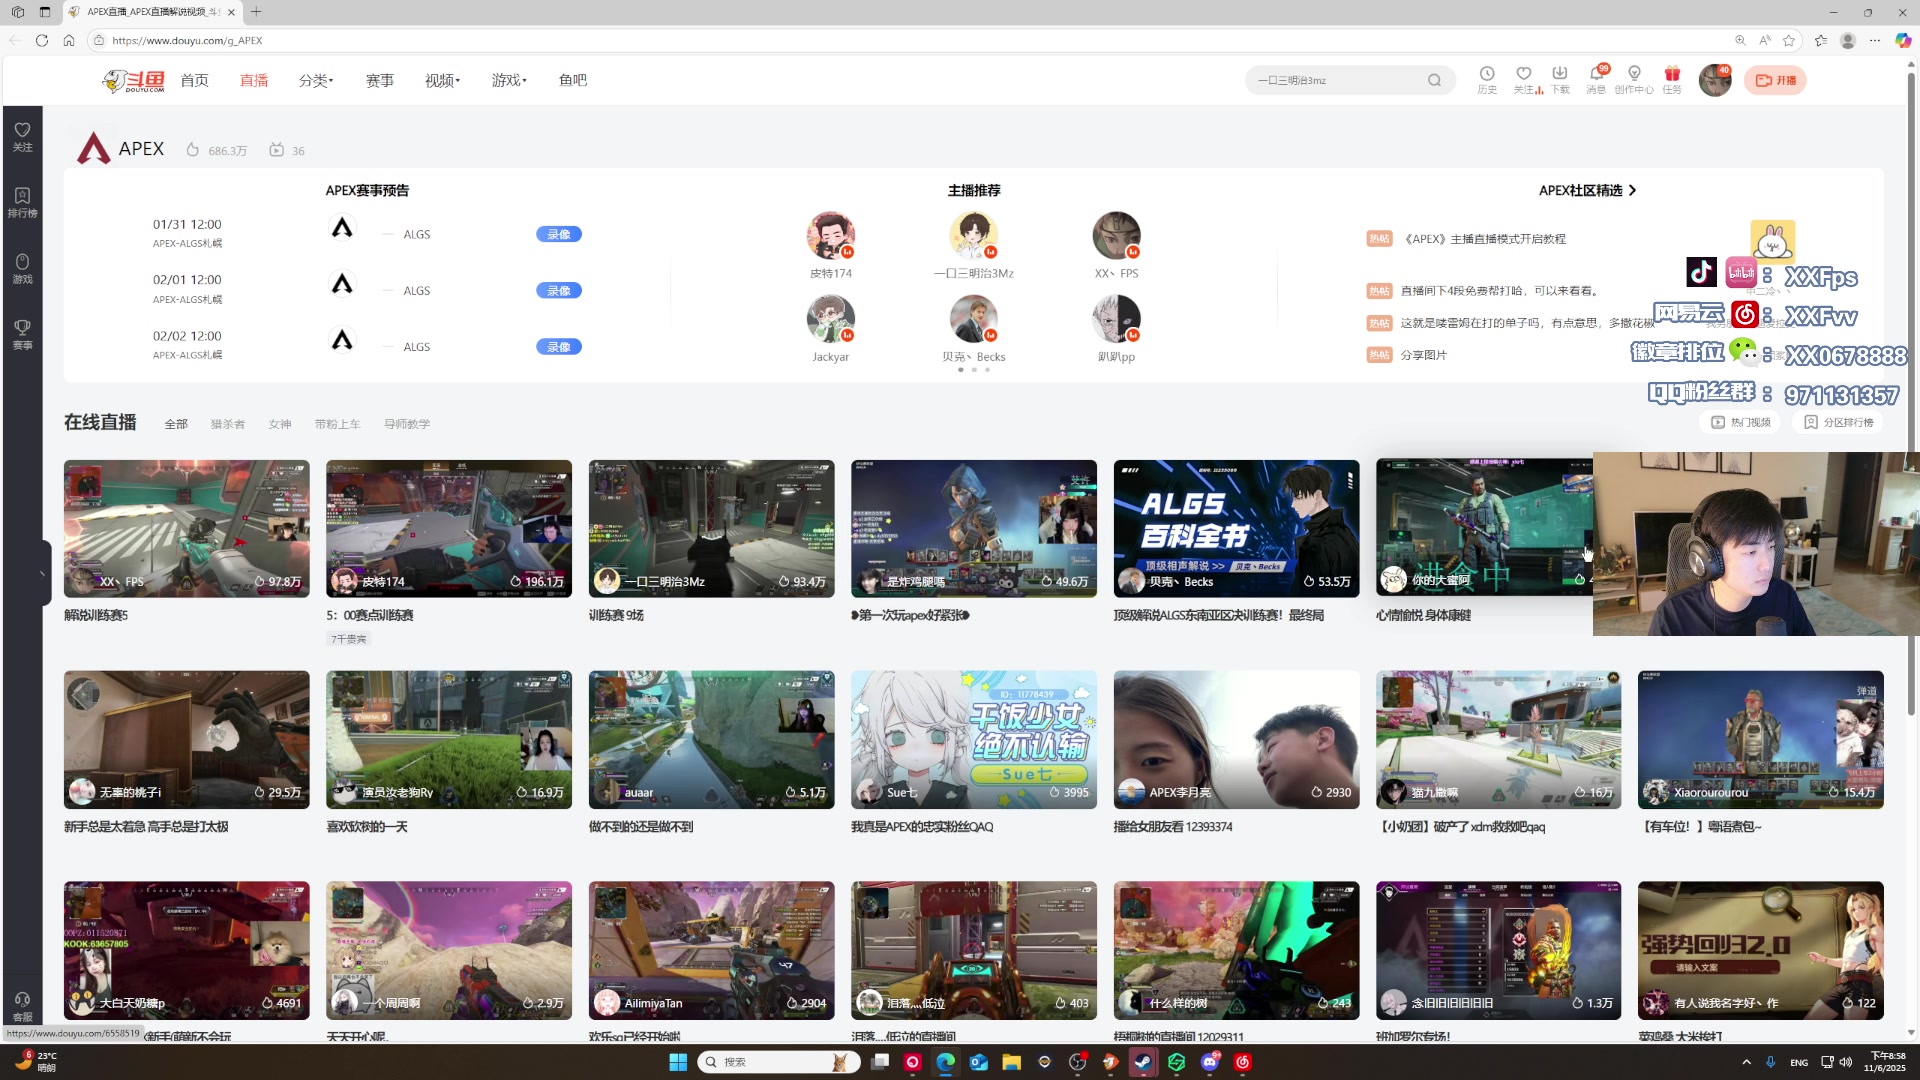
Task: Open ALGS百科全书 stream thumbnail
Action: coord(1236,528)
